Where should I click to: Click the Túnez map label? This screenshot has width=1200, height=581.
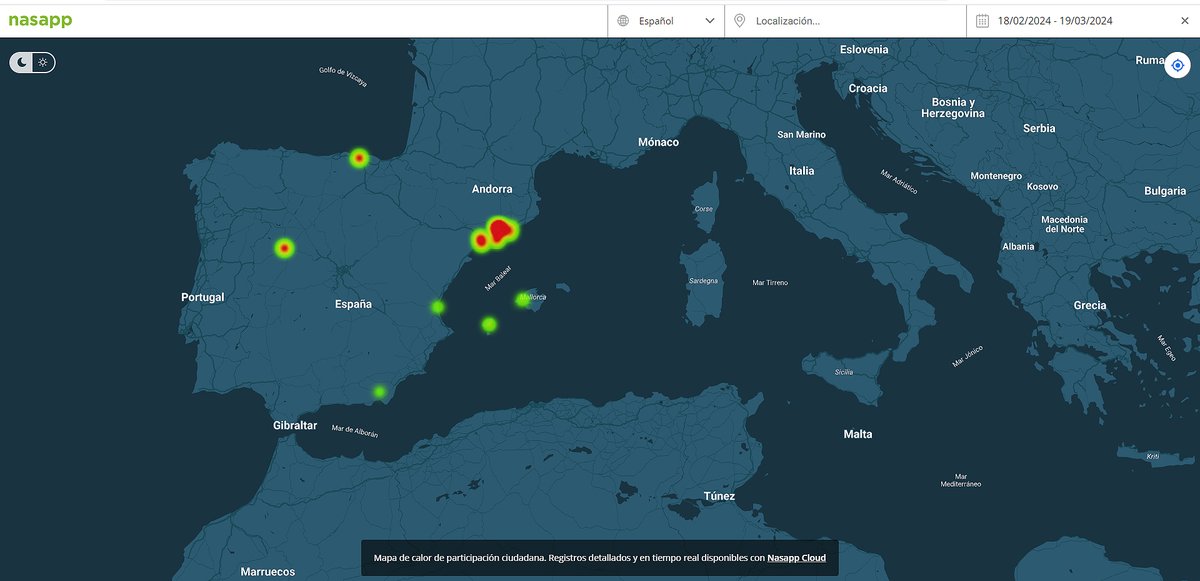(x=719, y=496)
